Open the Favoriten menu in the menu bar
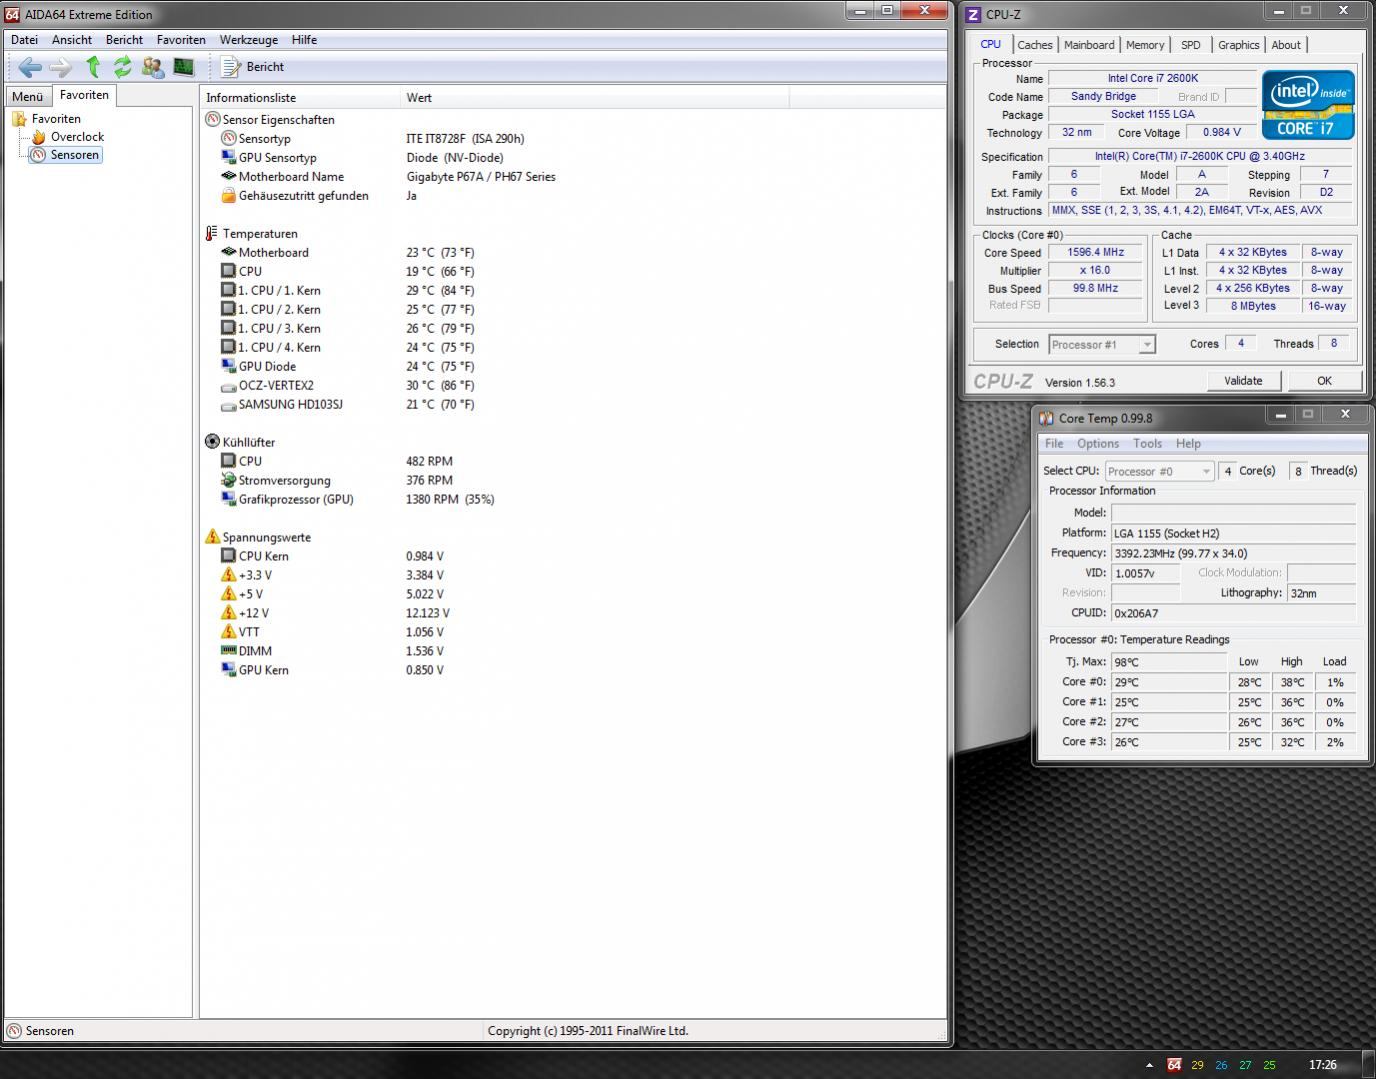Screen dimensions: 1376x1079 (x=181, y=40)
